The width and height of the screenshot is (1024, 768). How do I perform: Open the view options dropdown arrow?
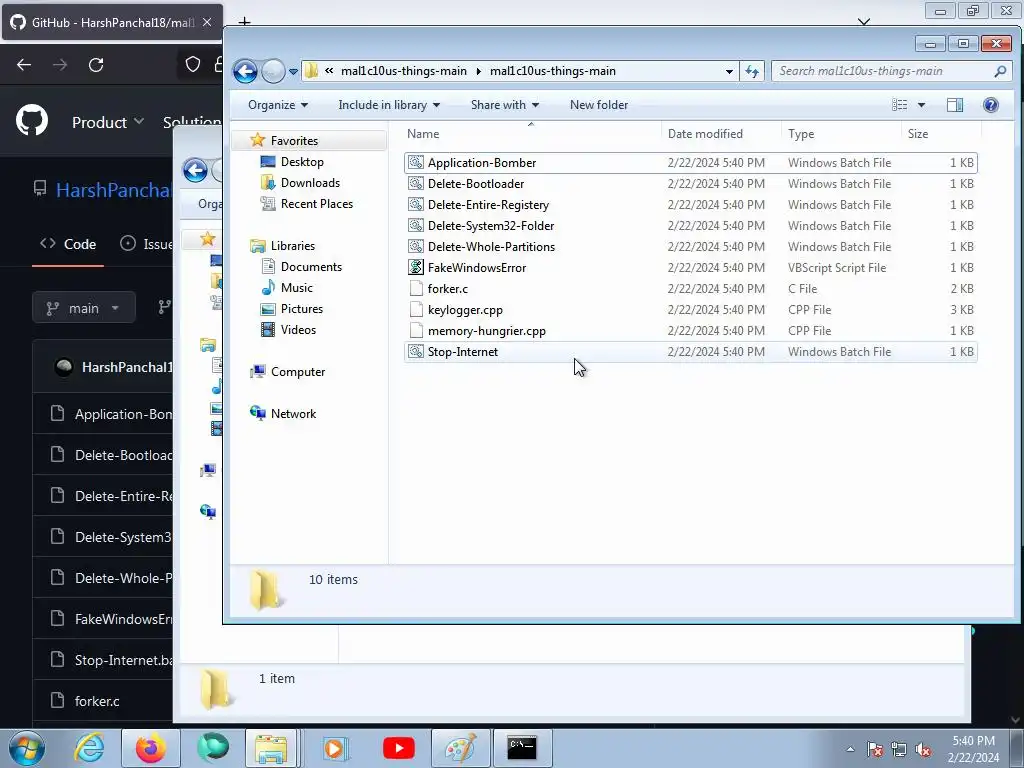[921, 105]
